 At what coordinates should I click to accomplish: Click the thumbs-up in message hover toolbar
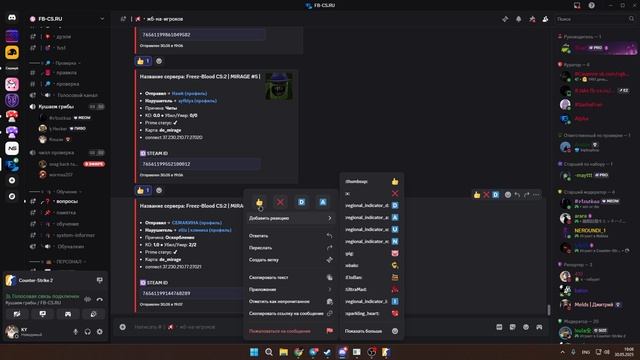[x=477, y=195]
